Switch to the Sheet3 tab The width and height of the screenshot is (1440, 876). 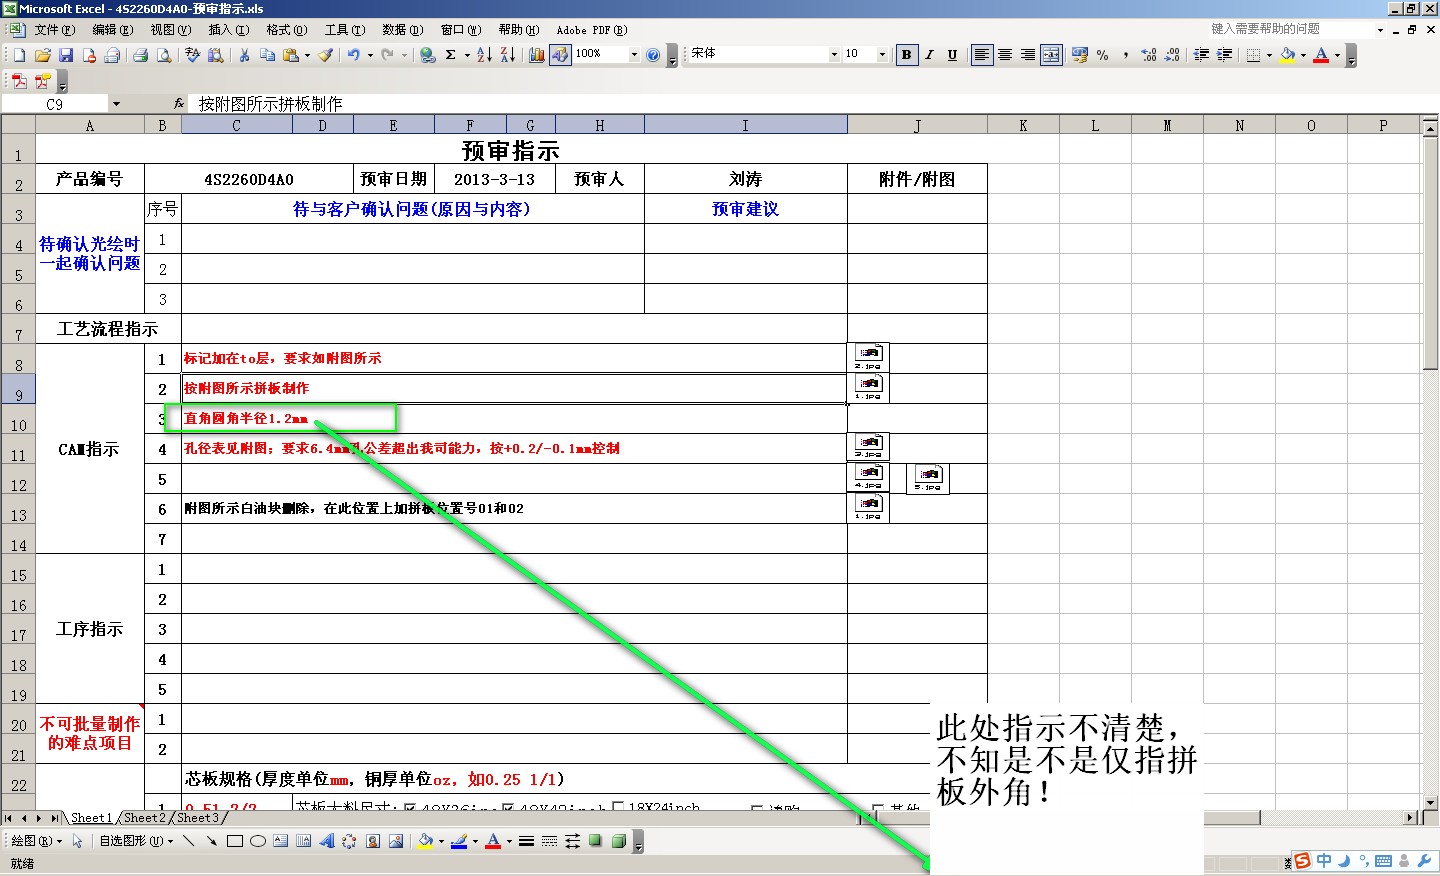[x=198, y=818]
